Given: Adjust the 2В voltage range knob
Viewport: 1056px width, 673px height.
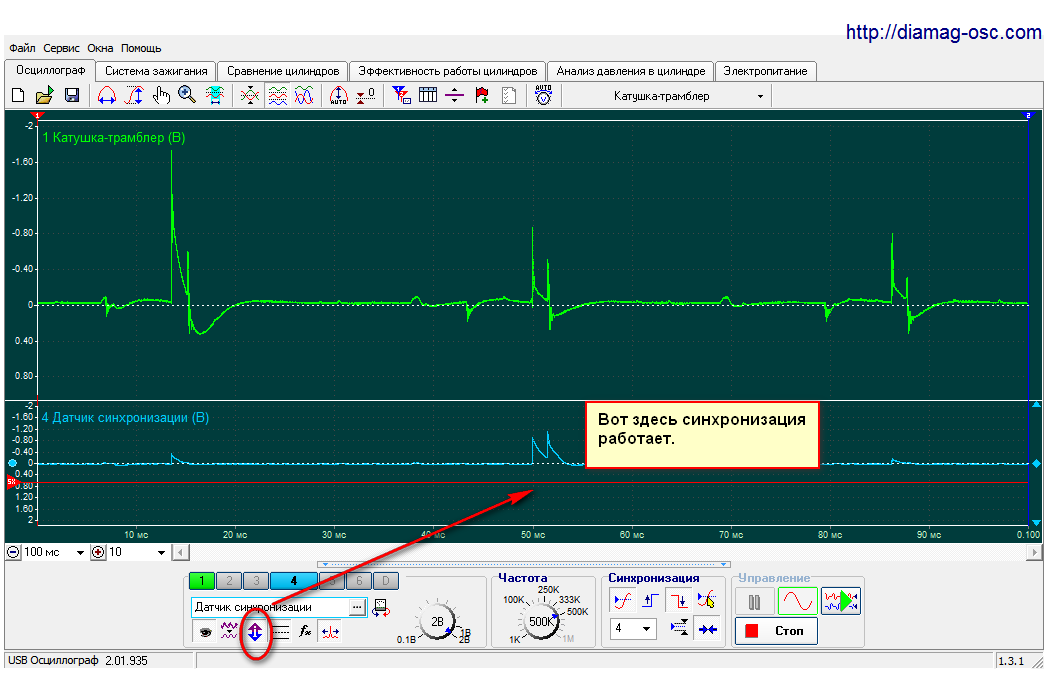Looking at the screenshot, I should (436, 621).
